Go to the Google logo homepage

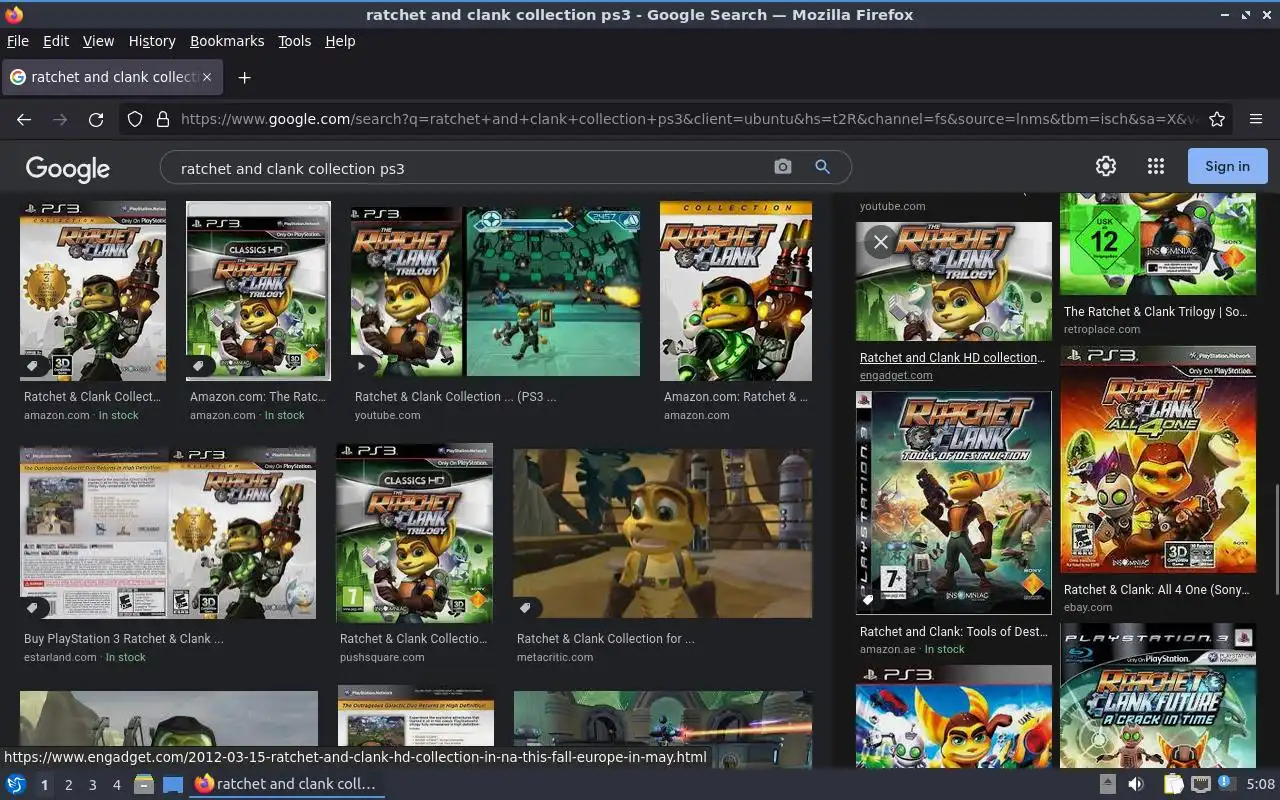tap(68, 168)
